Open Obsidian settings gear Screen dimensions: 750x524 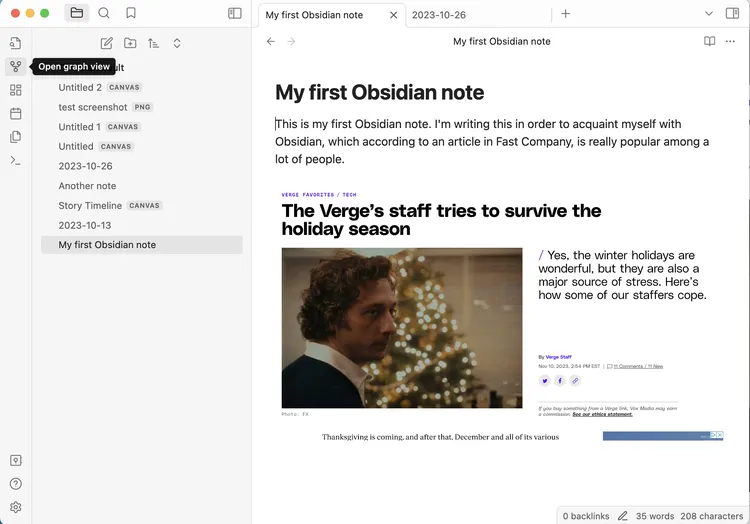coord(15,508)
